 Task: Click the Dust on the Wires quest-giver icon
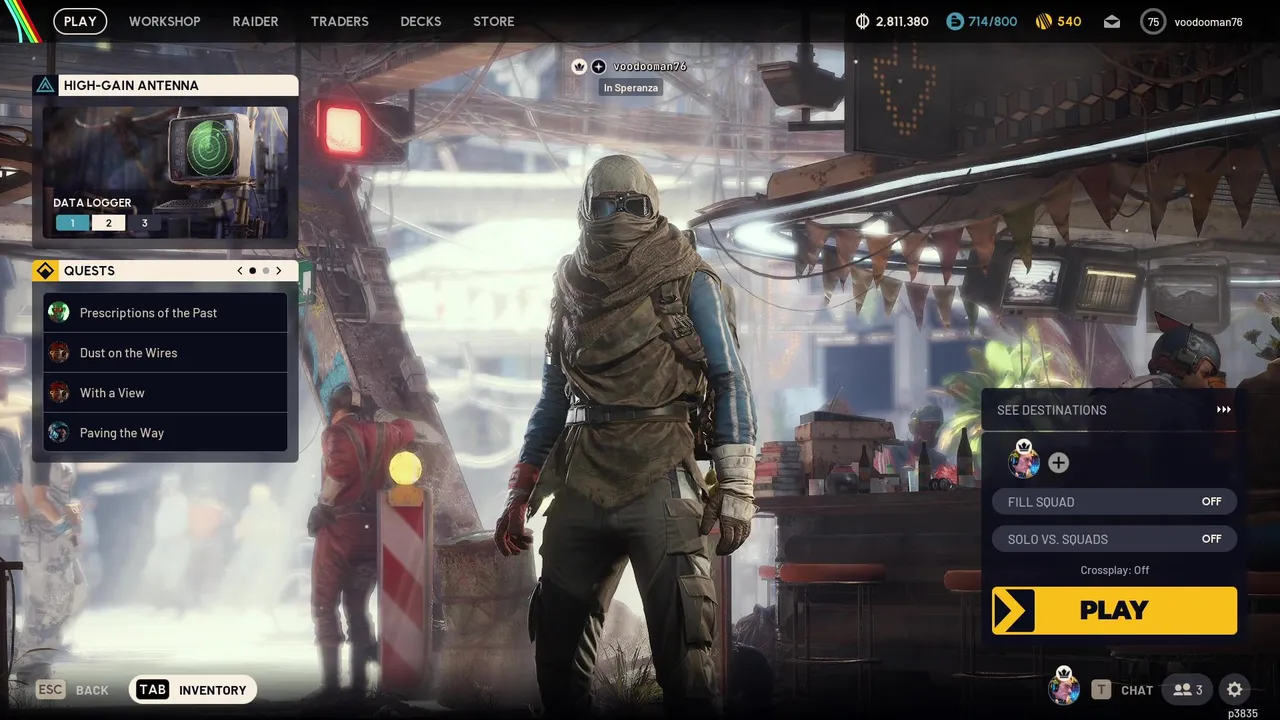pyautogui.click(x=60, y=353)
